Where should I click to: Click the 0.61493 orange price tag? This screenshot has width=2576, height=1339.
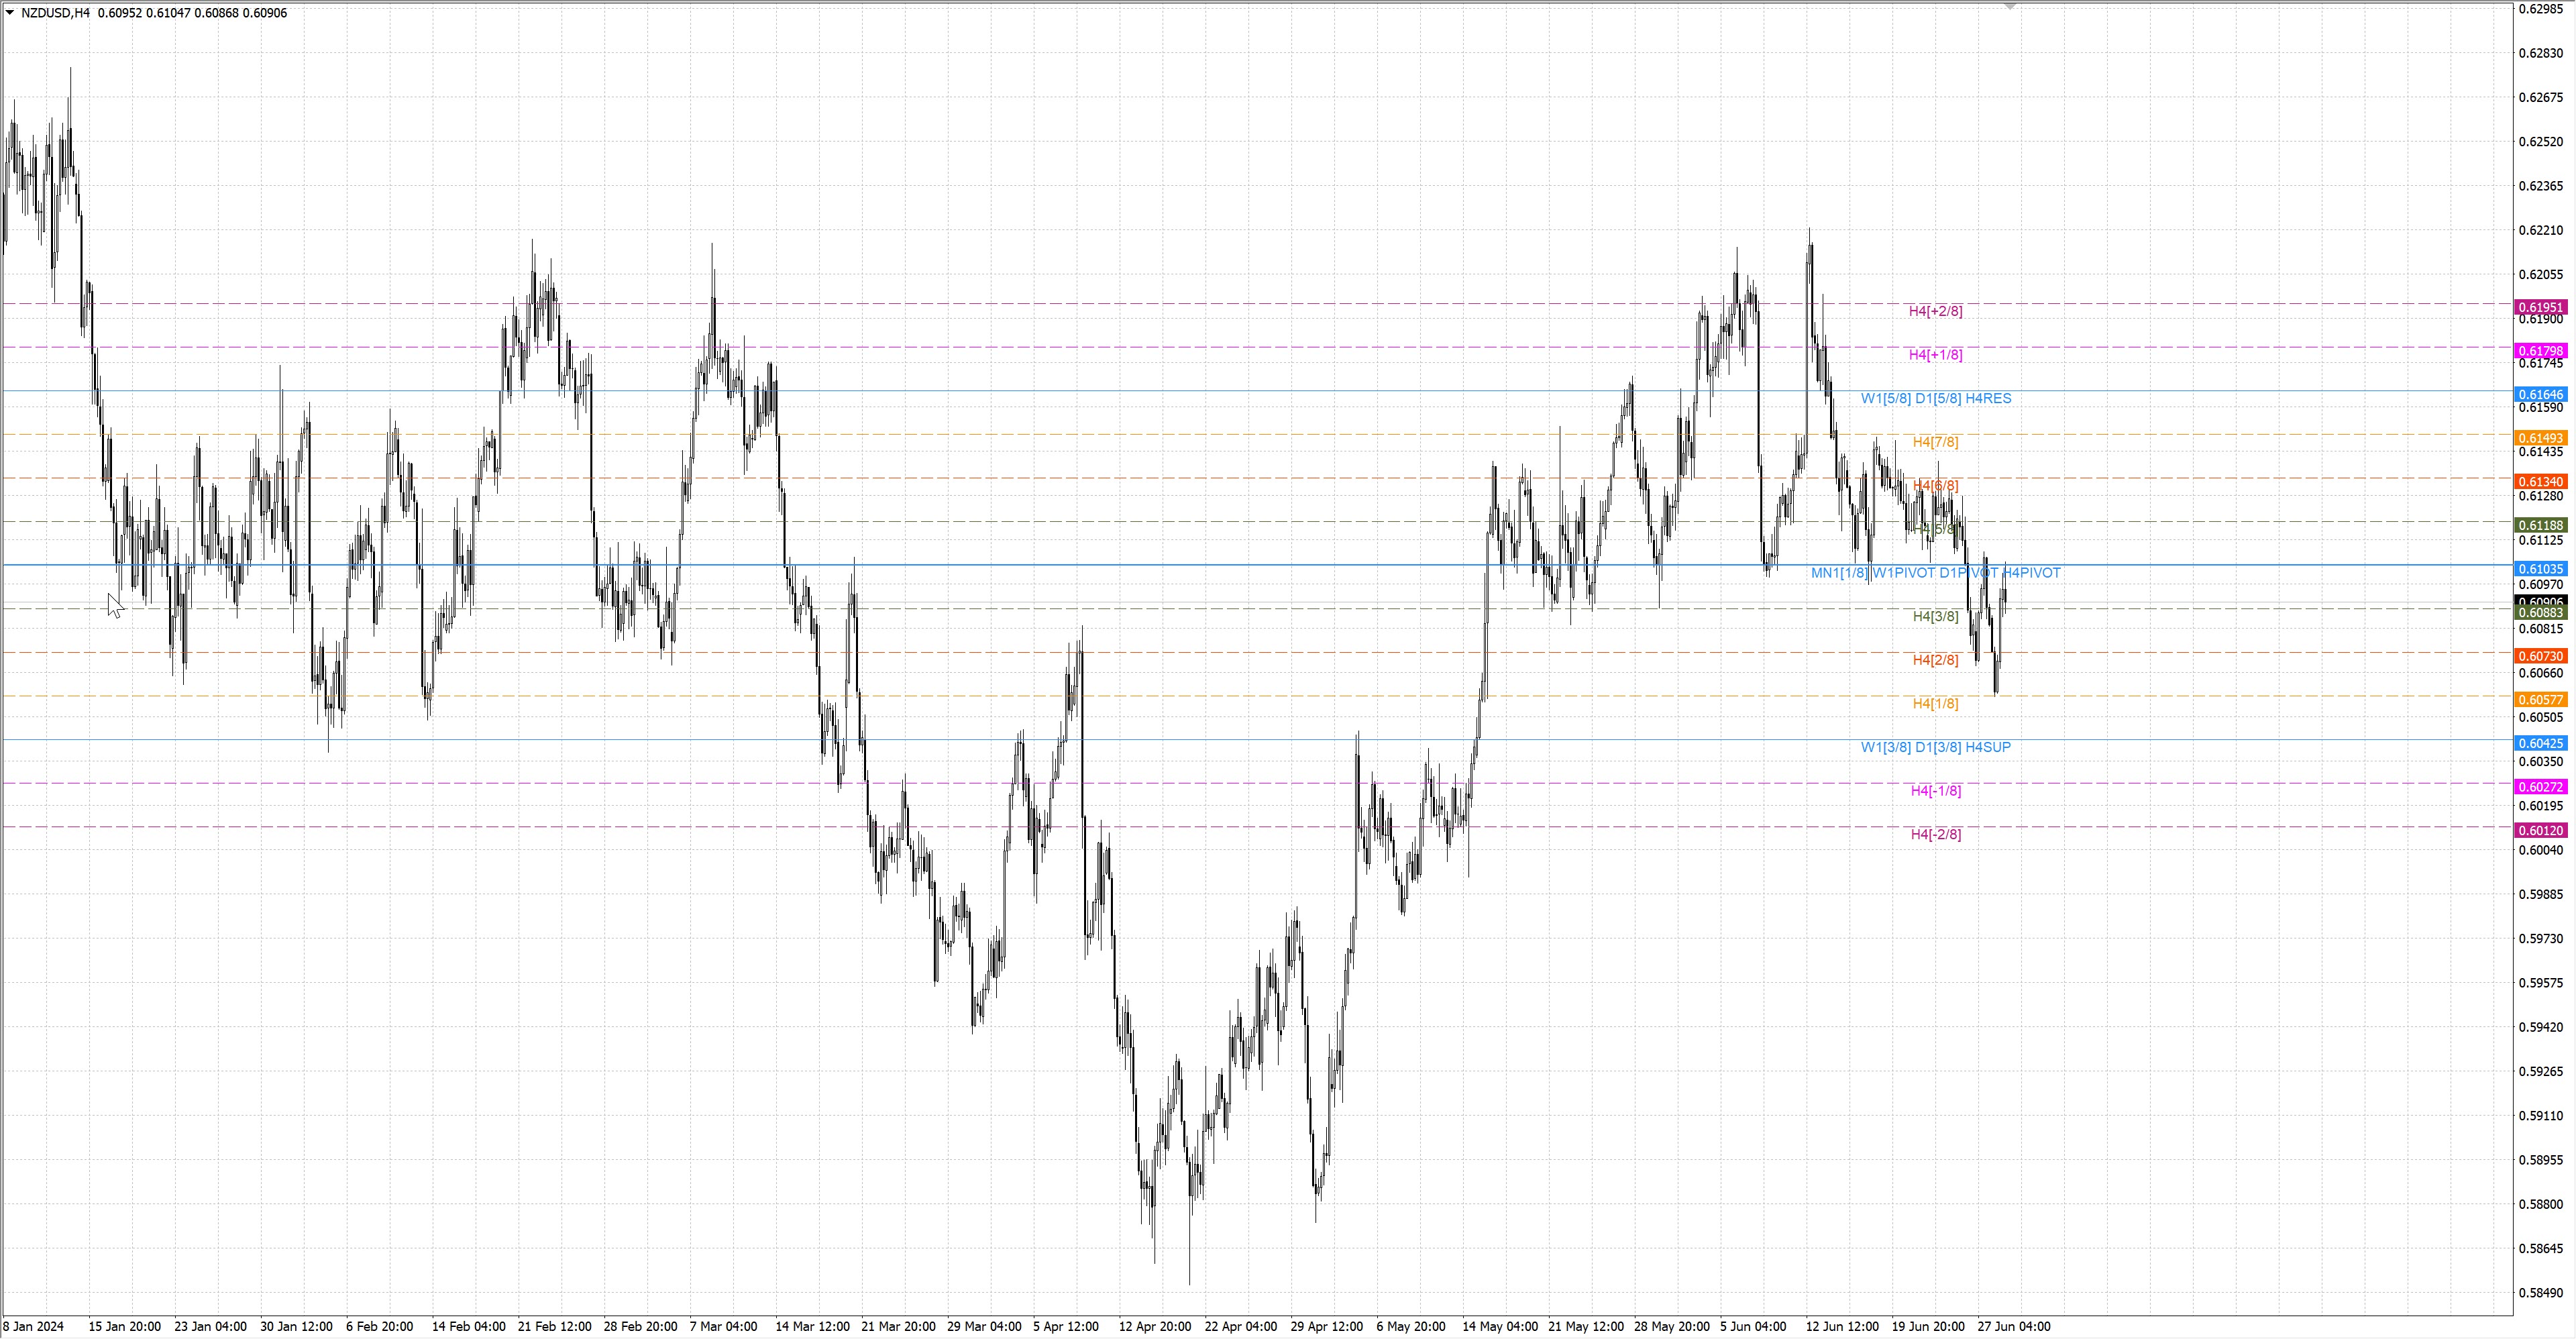pyautogui.click(x=2540, y=438)
